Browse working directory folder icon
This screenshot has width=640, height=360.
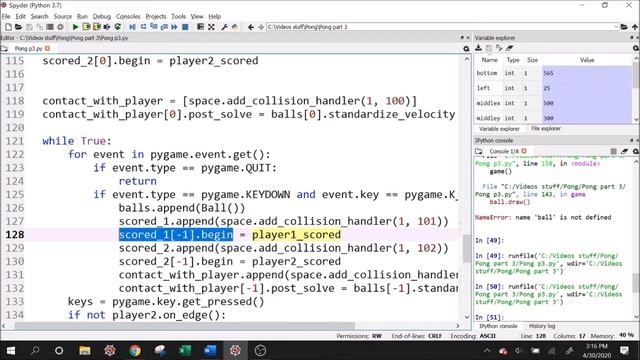[624, 27]
